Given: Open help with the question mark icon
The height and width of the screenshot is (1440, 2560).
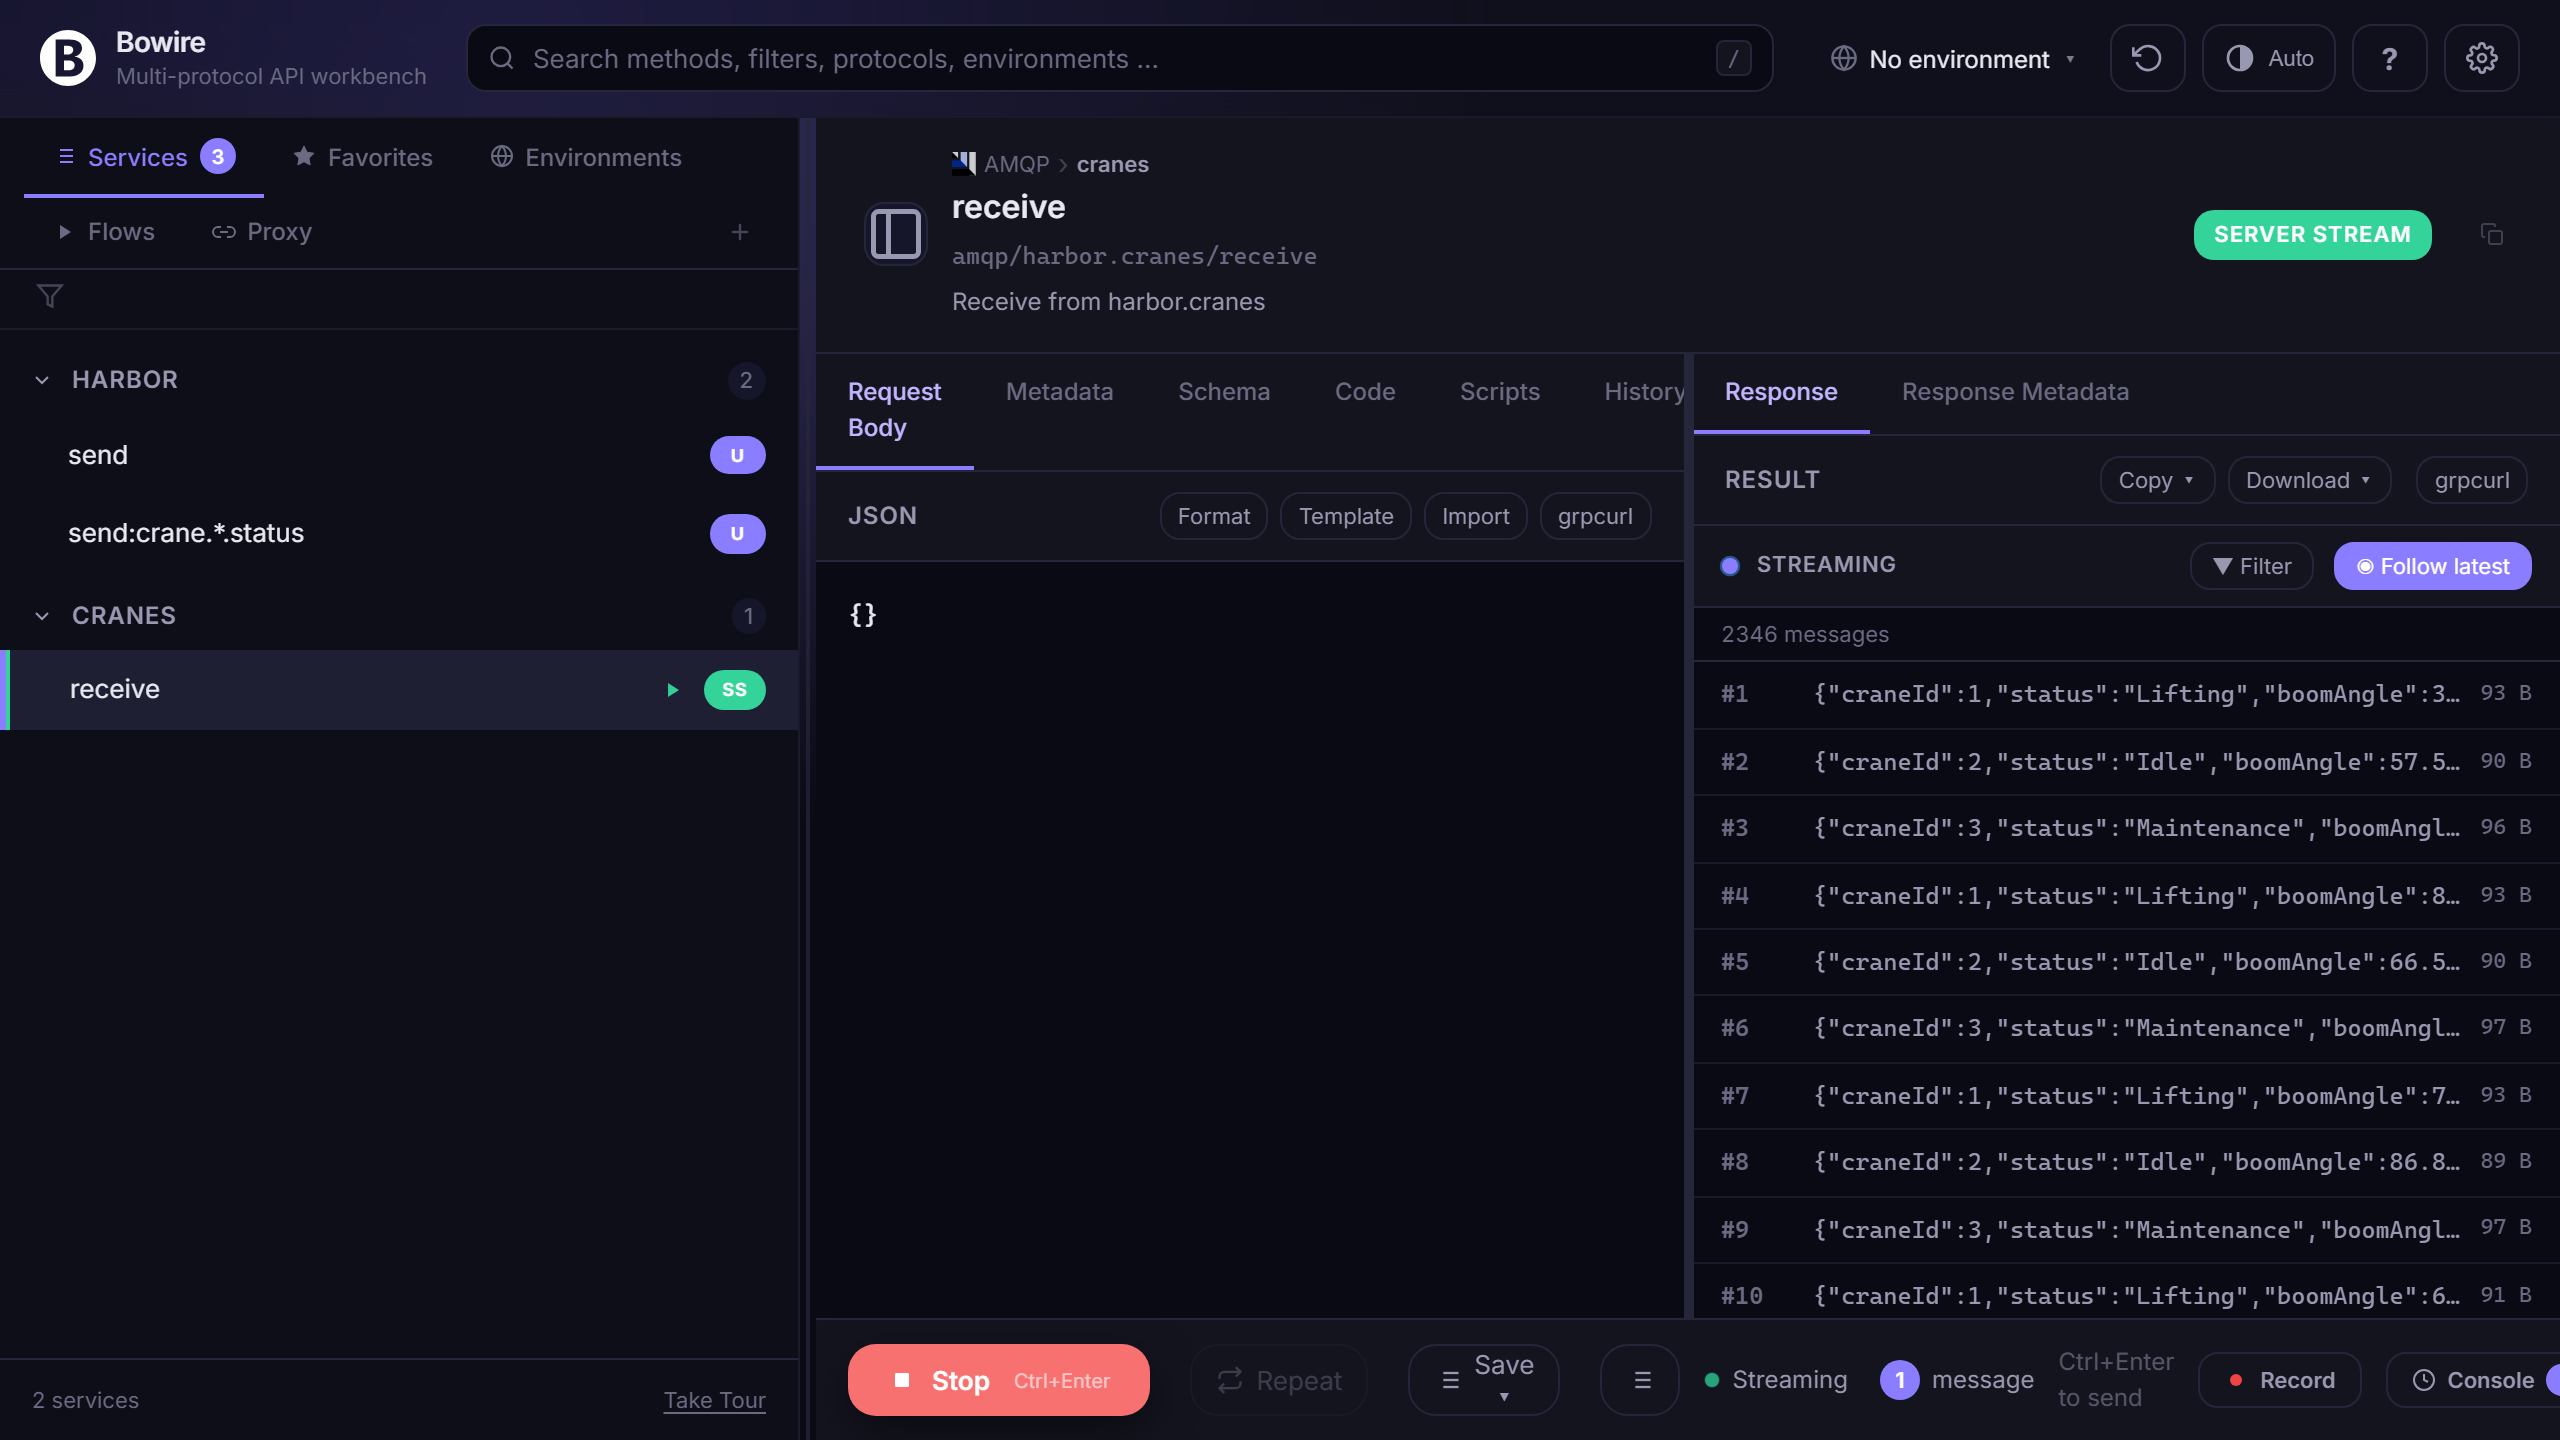Looking at the screenshot, I should [2389, 59].
